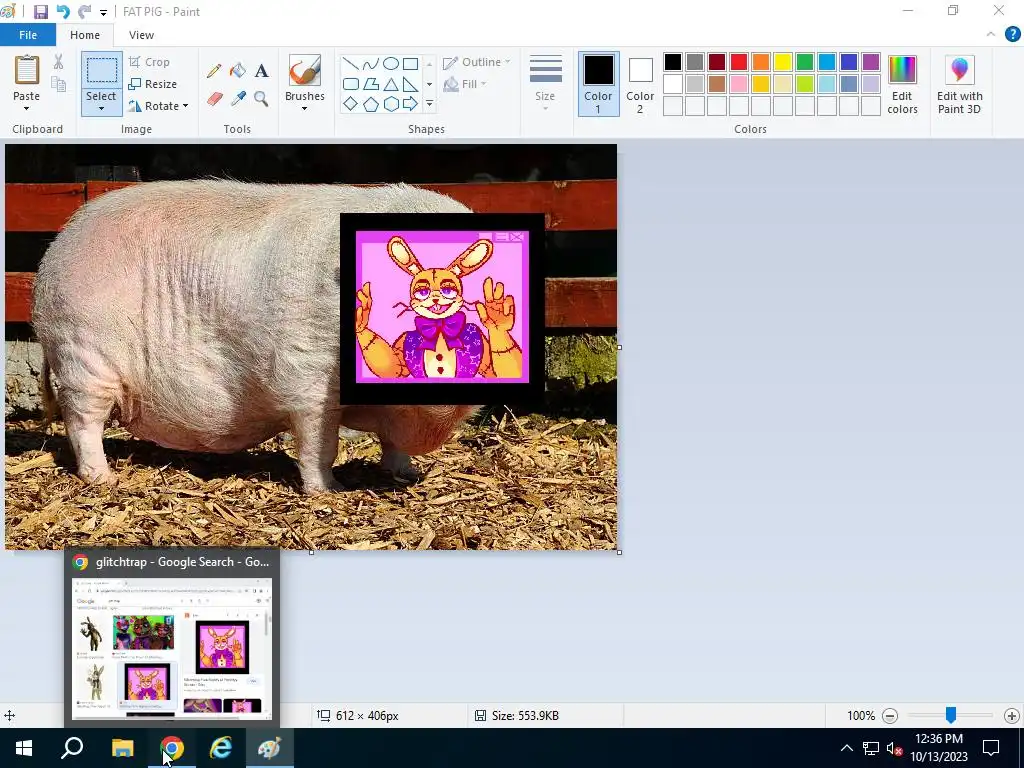This screenshot has height=768, width=1024.
Task: Open the File menu
Action: pyautogui.click(x=27, y=35)
